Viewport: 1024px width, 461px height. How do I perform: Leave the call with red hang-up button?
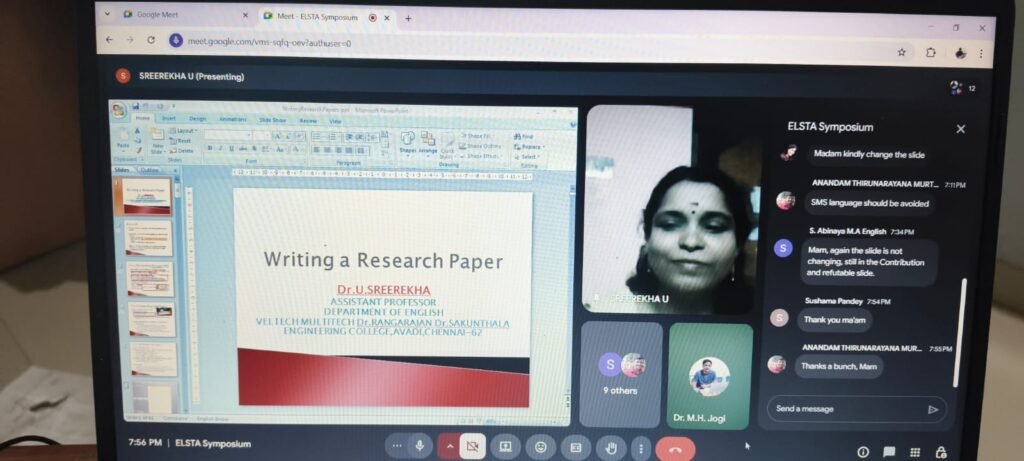tap(675, 448)
